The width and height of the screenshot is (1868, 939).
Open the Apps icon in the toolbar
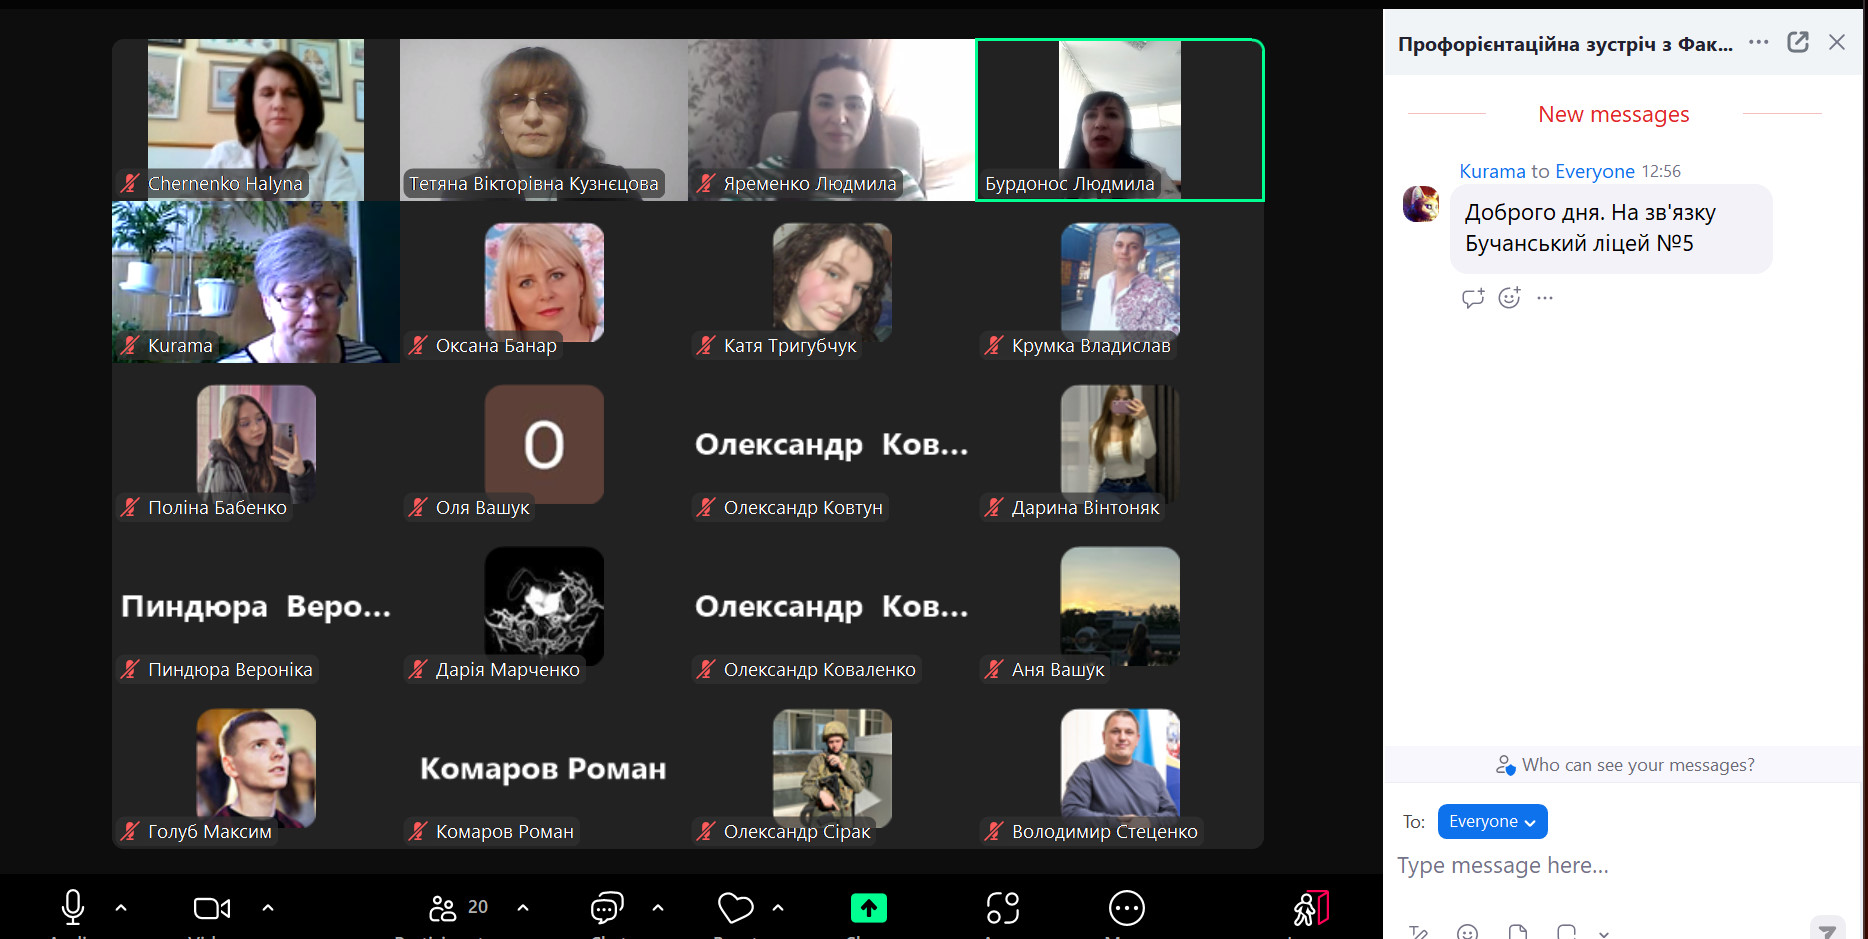coord(1003,908)
